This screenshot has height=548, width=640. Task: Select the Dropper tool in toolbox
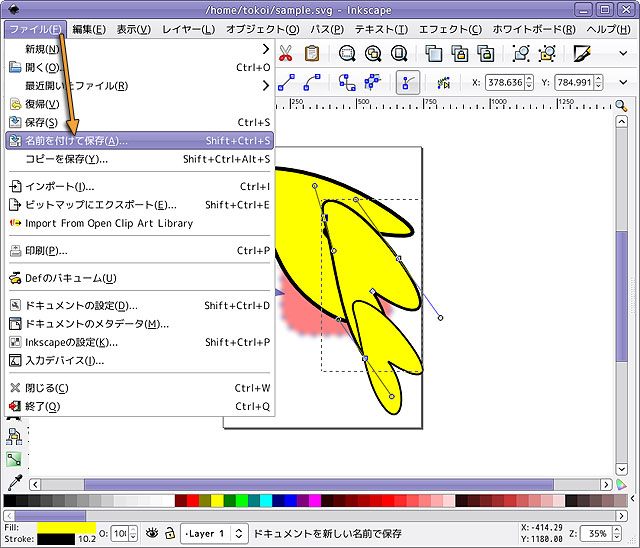tap(14, 483)
